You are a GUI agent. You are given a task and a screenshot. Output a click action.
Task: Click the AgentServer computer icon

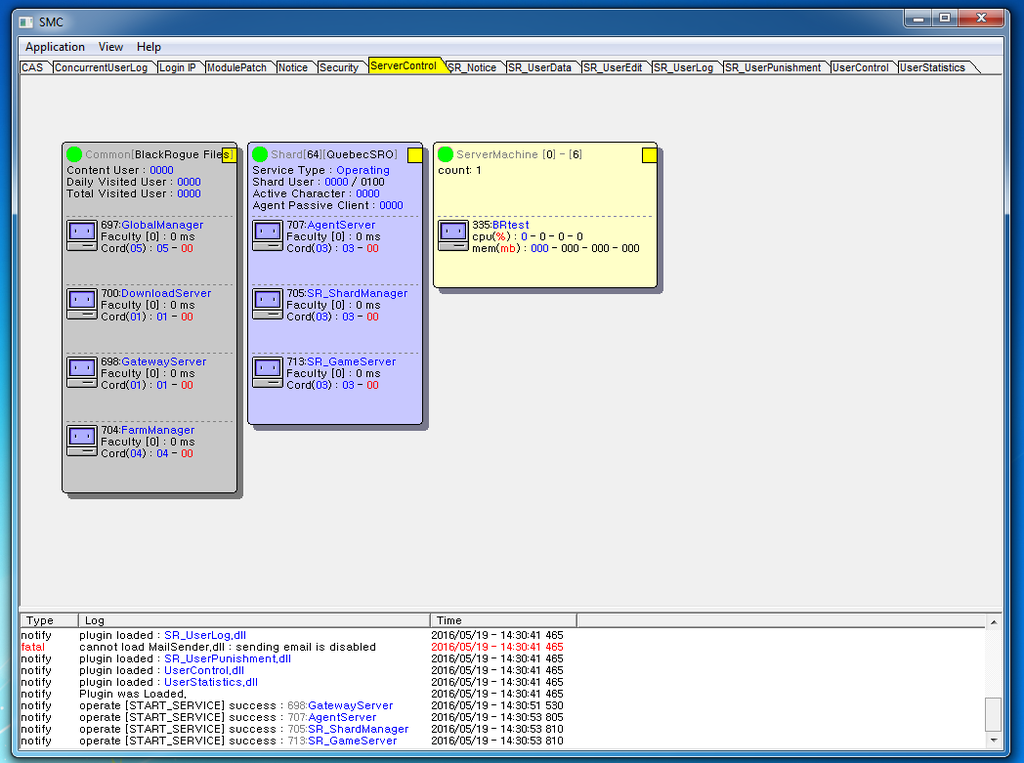click(x=267, y=235)
